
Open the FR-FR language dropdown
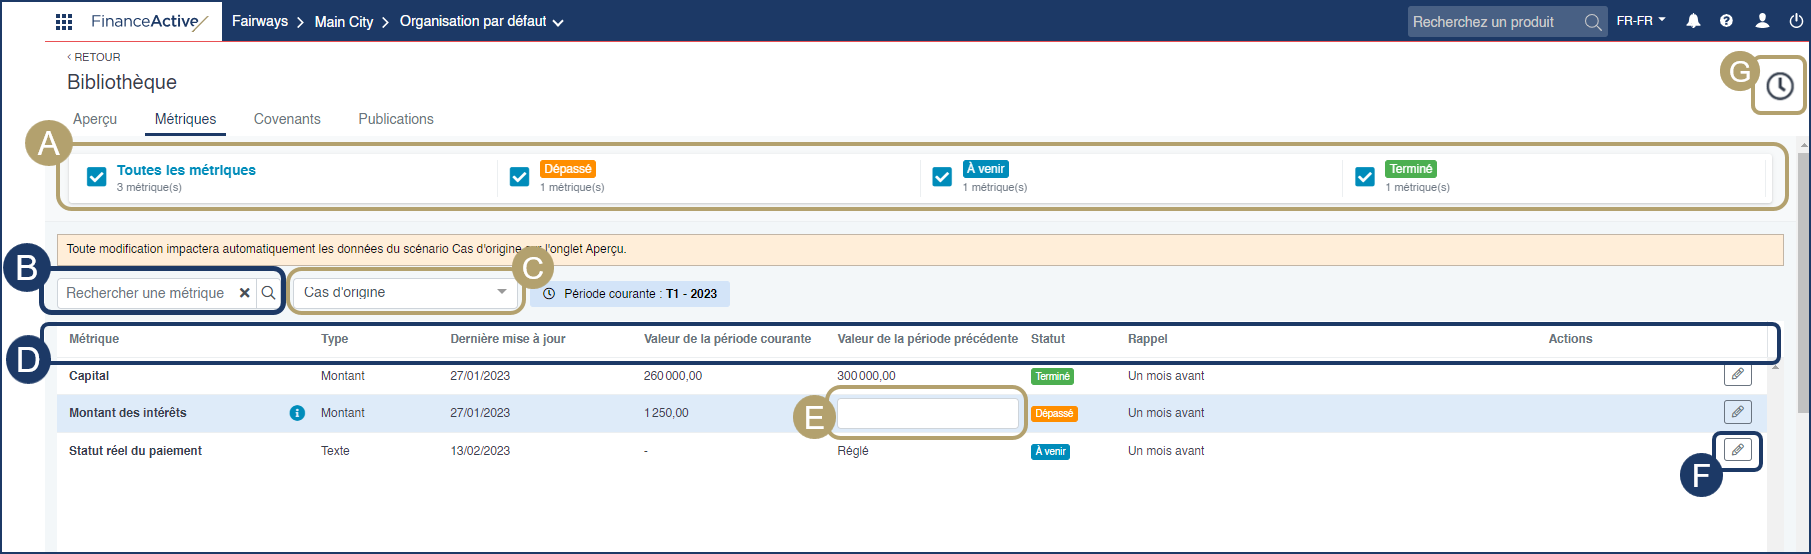(1641, 21)
